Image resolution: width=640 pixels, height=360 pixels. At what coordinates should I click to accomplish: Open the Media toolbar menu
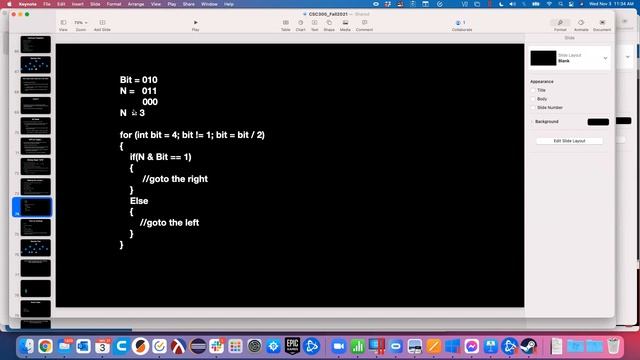pyautogui.click(x=345, y=25)
